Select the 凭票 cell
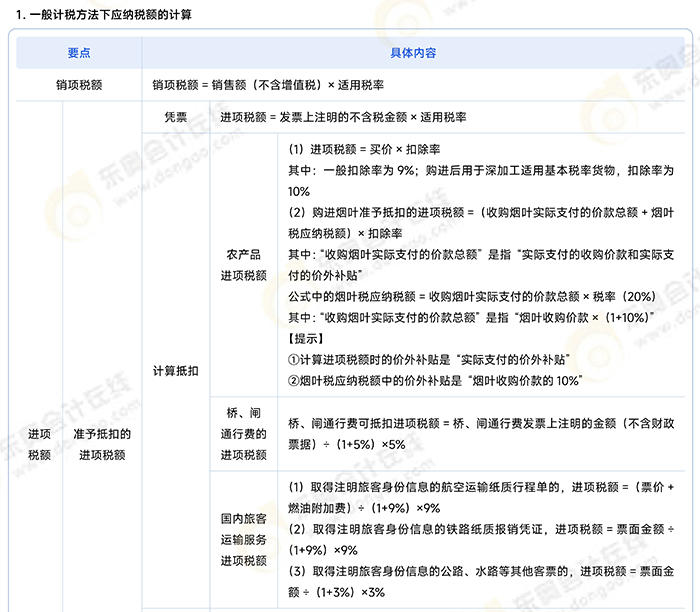This screenshot has height=612, width=700. pyautogui.click(x=175, y=117)
